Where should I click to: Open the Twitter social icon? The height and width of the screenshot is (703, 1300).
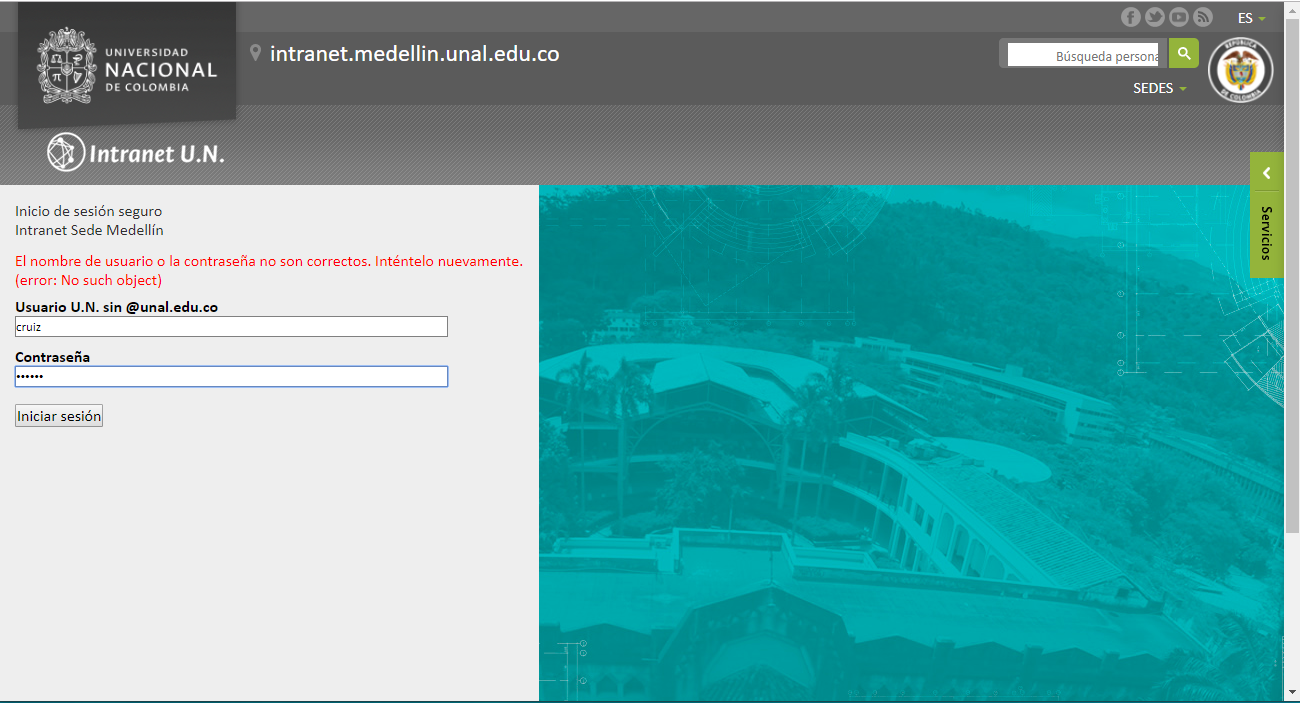click(1155, 17)
